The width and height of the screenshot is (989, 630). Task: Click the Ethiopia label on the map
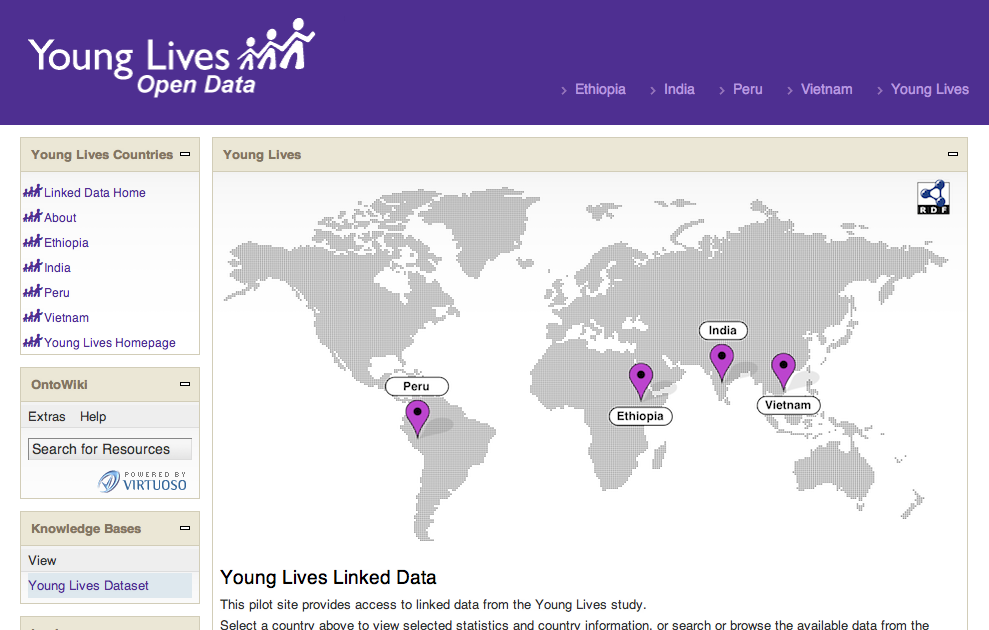[x=640, y=416]
